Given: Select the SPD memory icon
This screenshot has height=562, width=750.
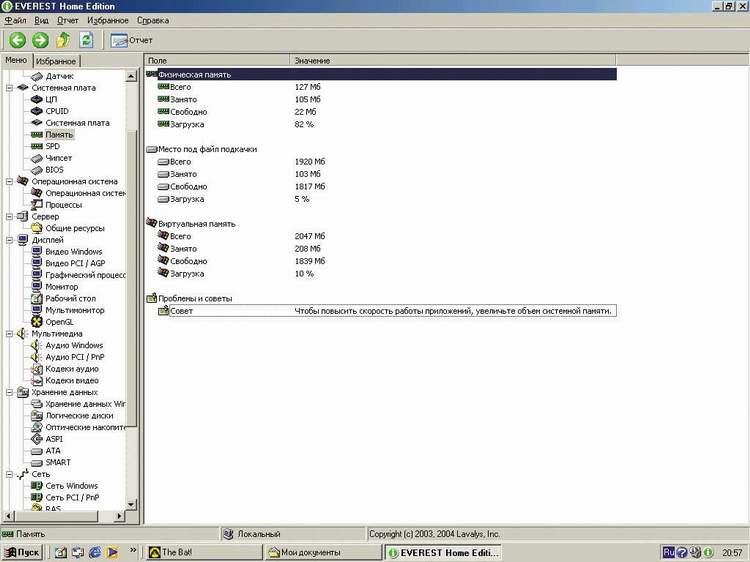Looking at the screenshot, I should pos(37,146).
